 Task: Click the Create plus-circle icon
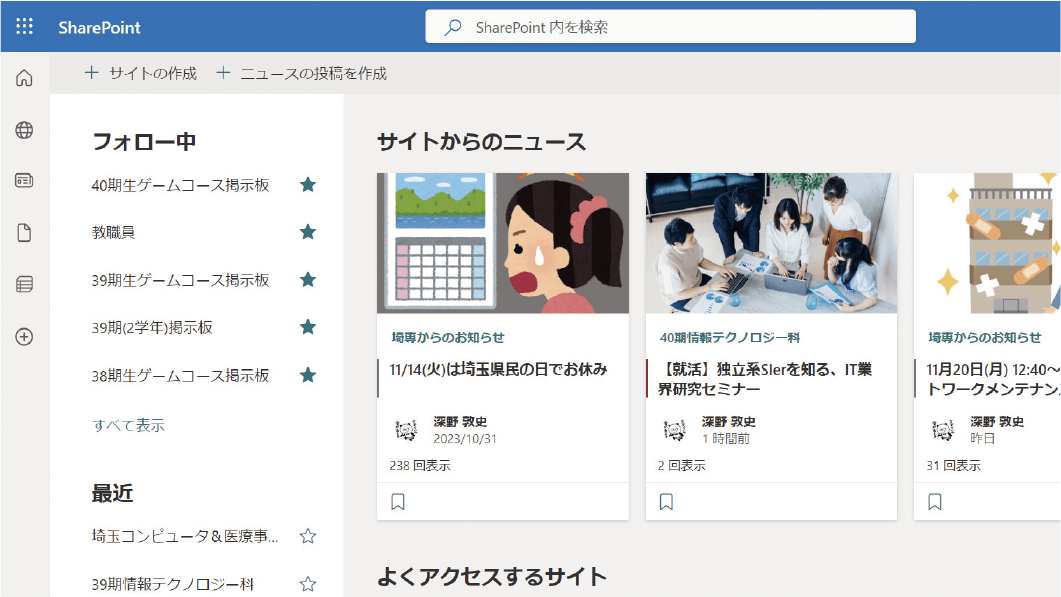pyautogui.click(x=24, y=337)
